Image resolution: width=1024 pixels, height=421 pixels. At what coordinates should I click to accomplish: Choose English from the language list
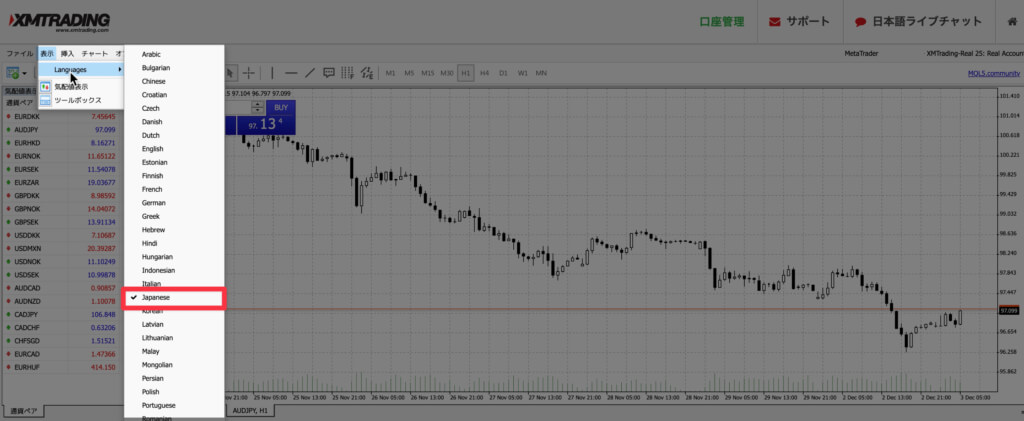153,149
